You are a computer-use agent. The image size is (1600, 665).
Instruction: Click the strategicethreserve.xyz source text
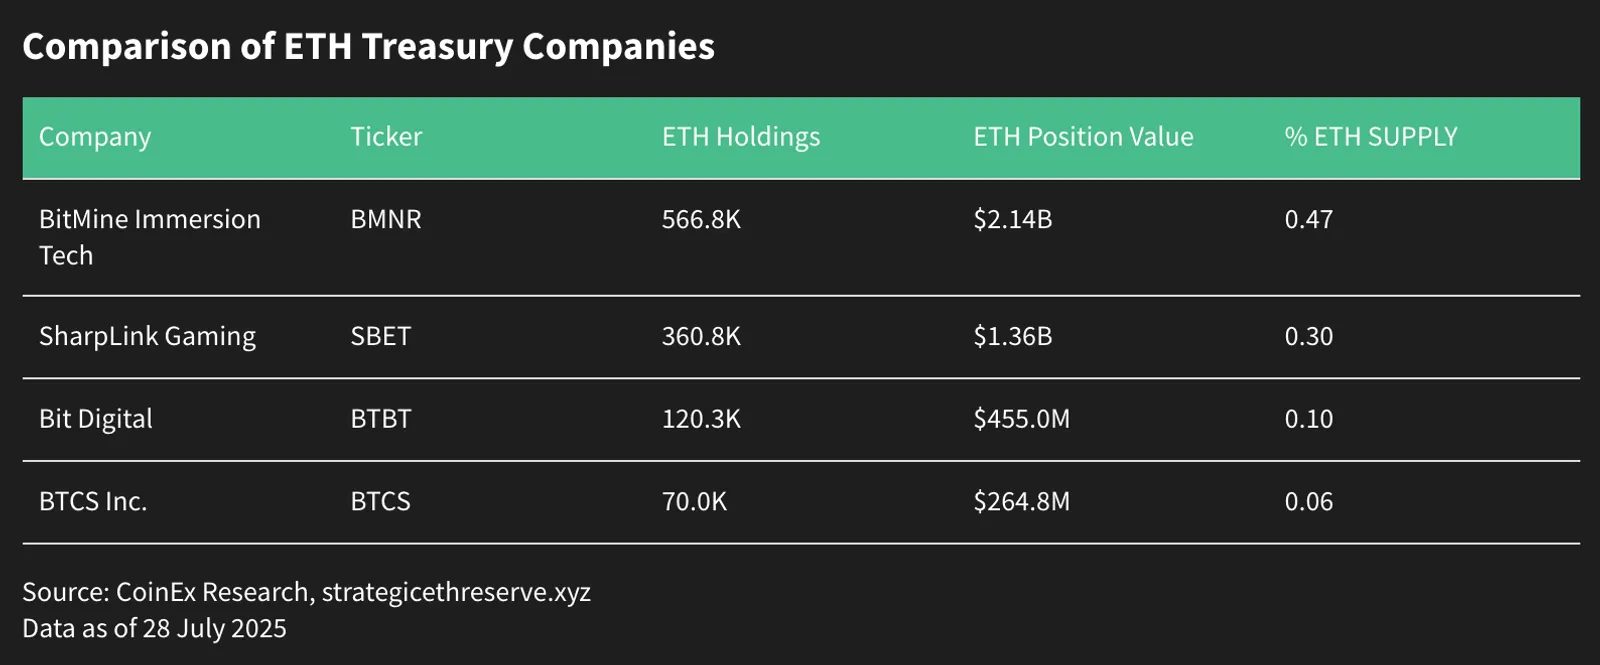tap(456, 592)
